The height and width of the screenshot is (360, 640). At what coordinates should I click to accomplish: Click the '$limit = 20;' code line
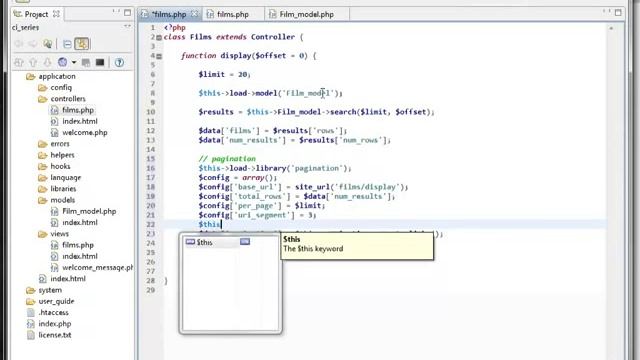click(x=224, y=74)
